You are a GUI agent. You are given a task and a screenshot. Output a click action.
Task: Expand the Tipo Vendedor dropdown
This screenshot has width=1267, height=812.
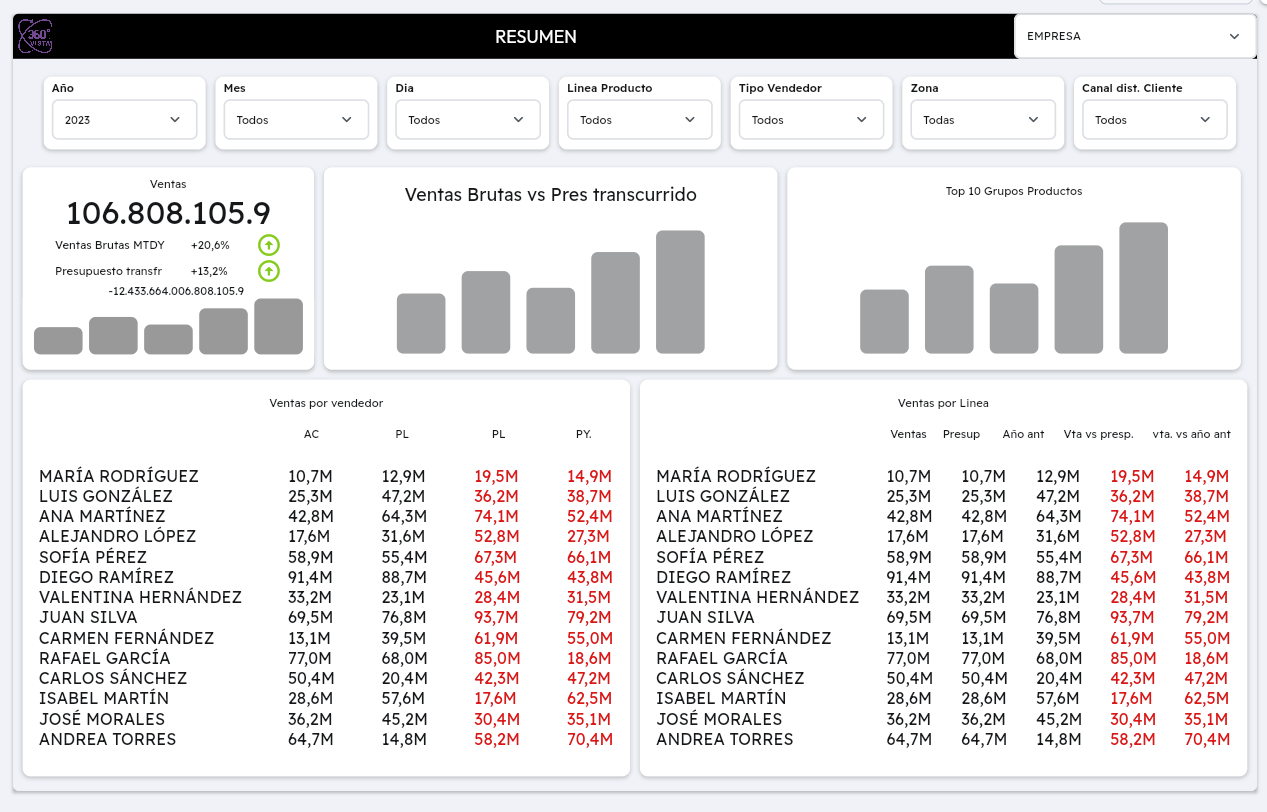811,120
